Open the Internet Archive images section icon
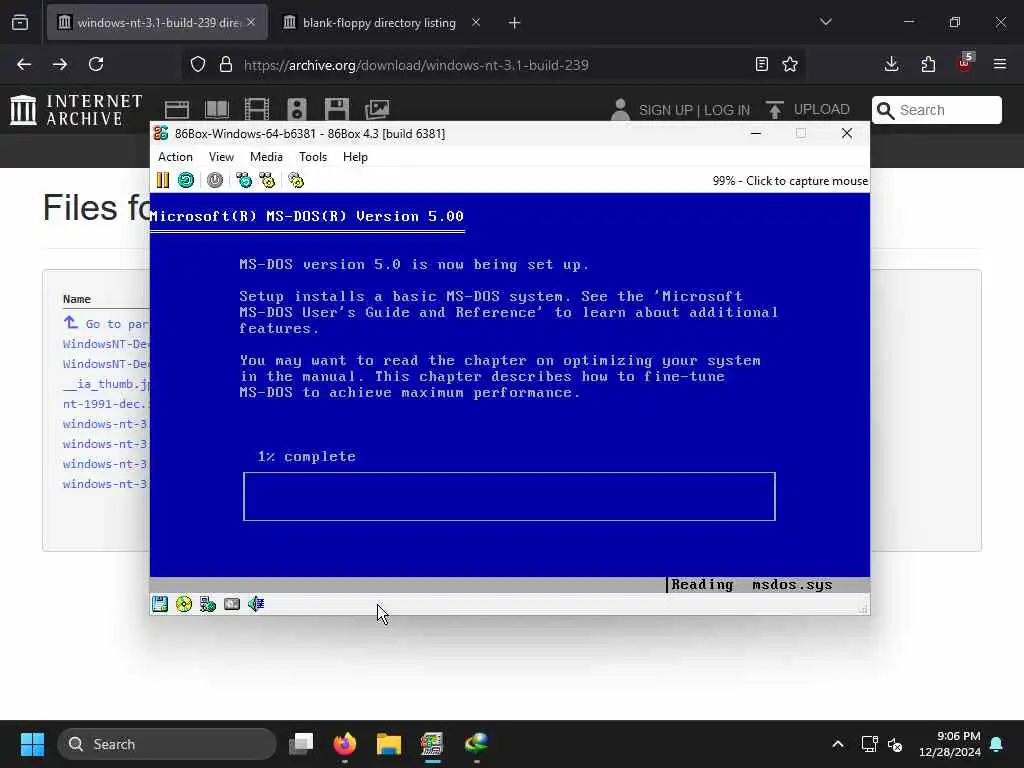1024x768 pixels. coord(377,109)
